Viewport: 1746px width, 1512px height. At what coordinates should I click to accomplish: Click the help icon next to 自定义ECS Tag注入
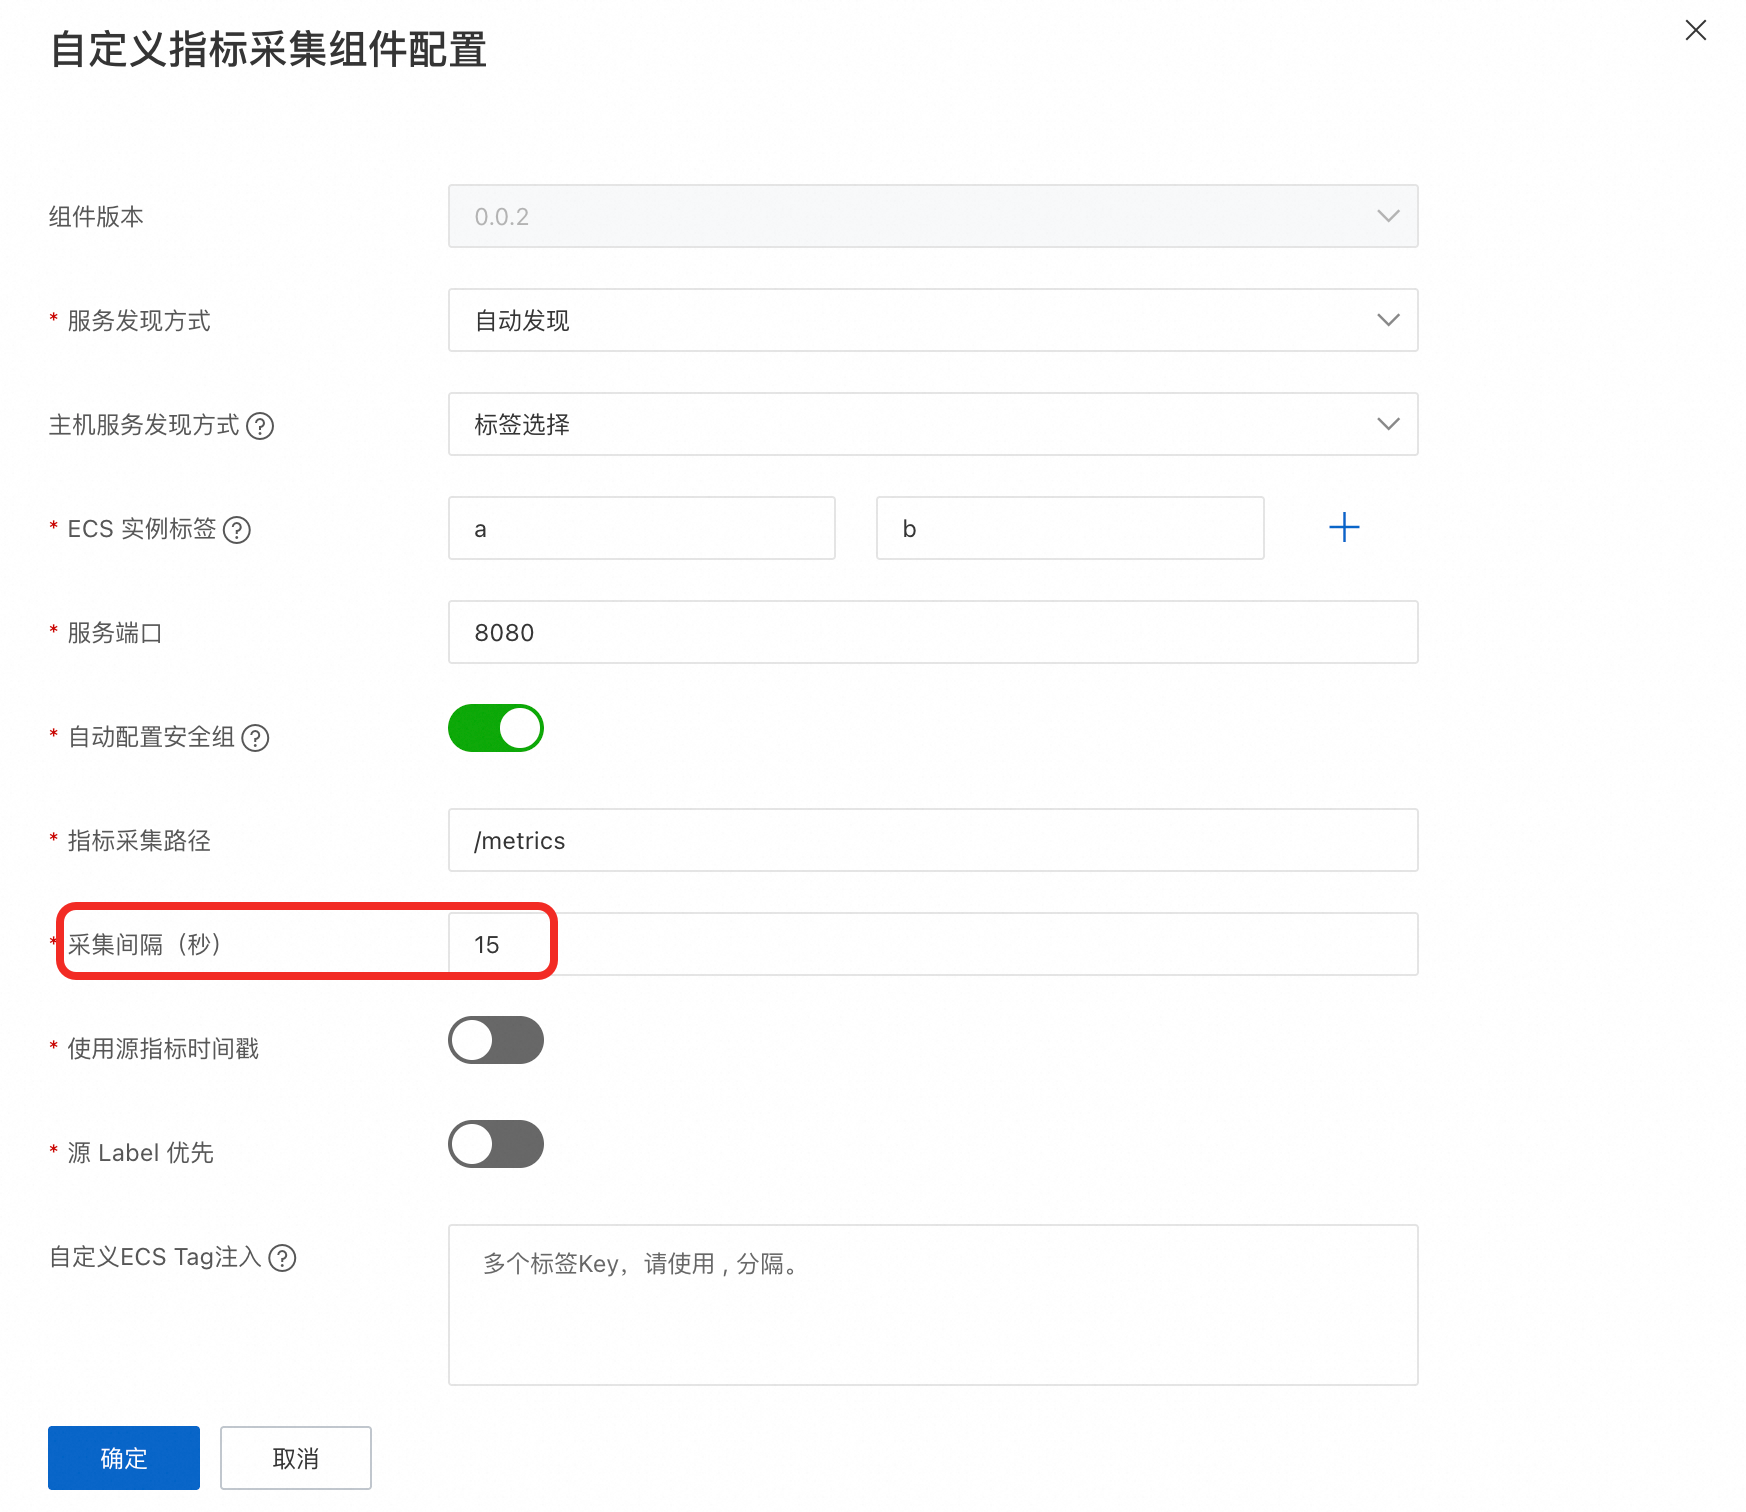(x=283, y=1258)
